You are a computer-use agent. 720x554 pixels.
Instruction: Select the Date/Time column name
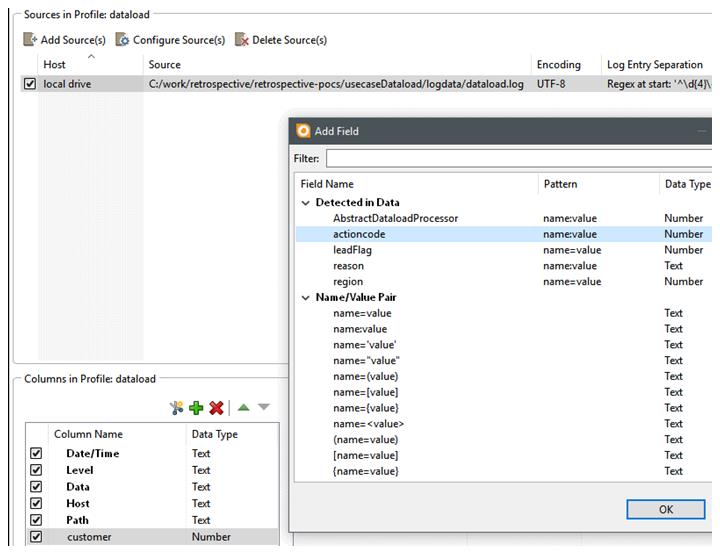[x=93, y=453]
